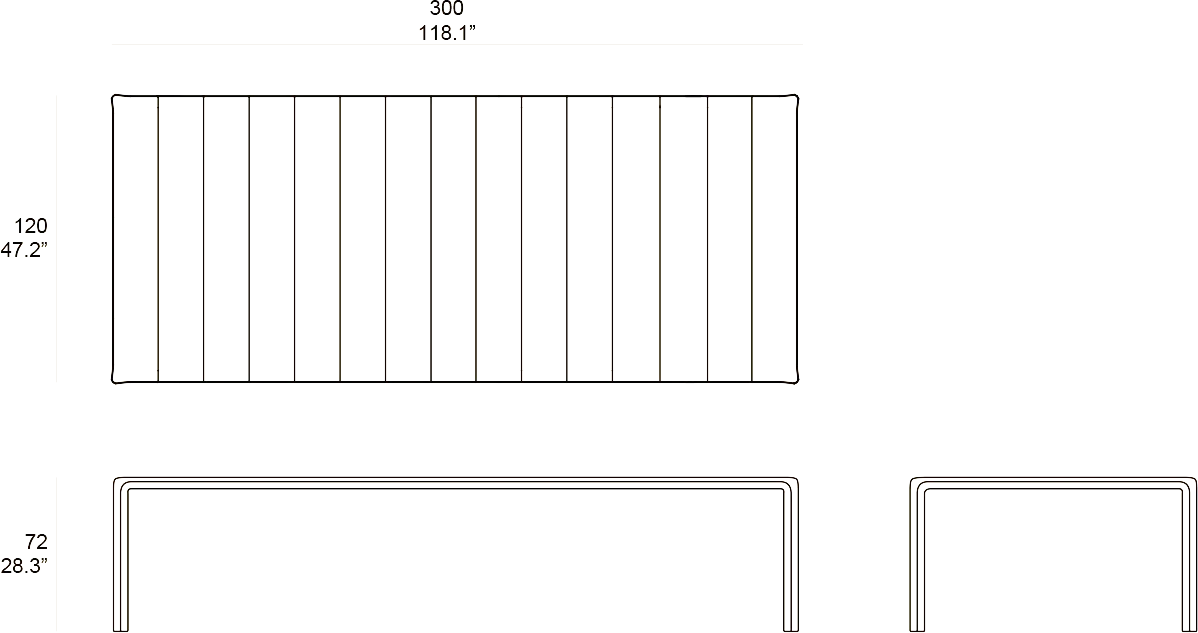Image resolution: width=1198 pixels, height=633 pixels.
Task: Select the long front elevation drawing
Action: [456, 554]
